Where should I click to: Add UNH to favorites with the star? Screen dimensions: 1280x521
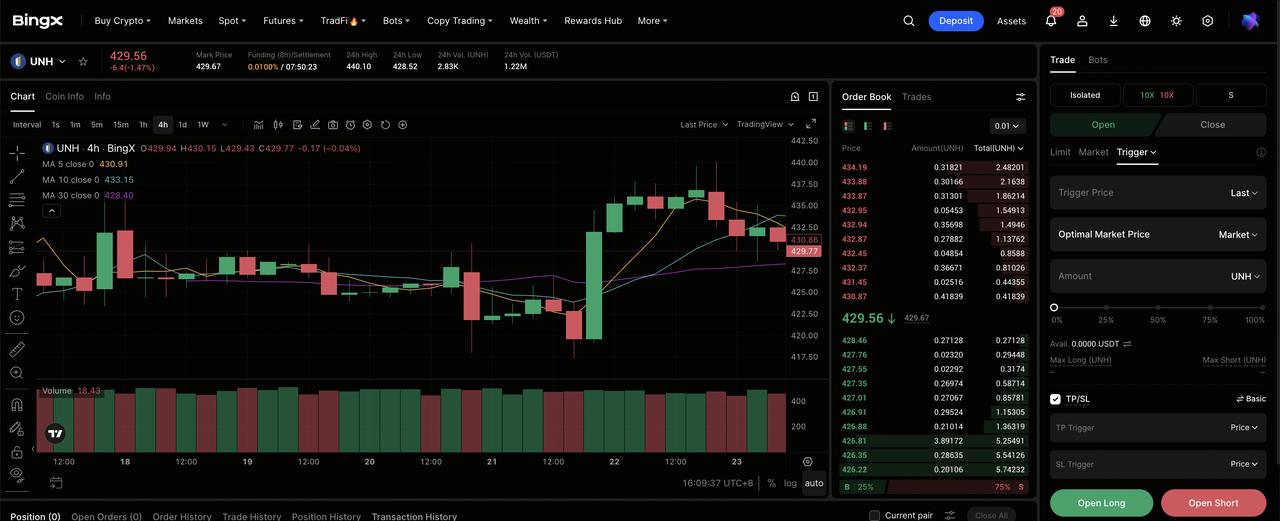pos(83,61)
